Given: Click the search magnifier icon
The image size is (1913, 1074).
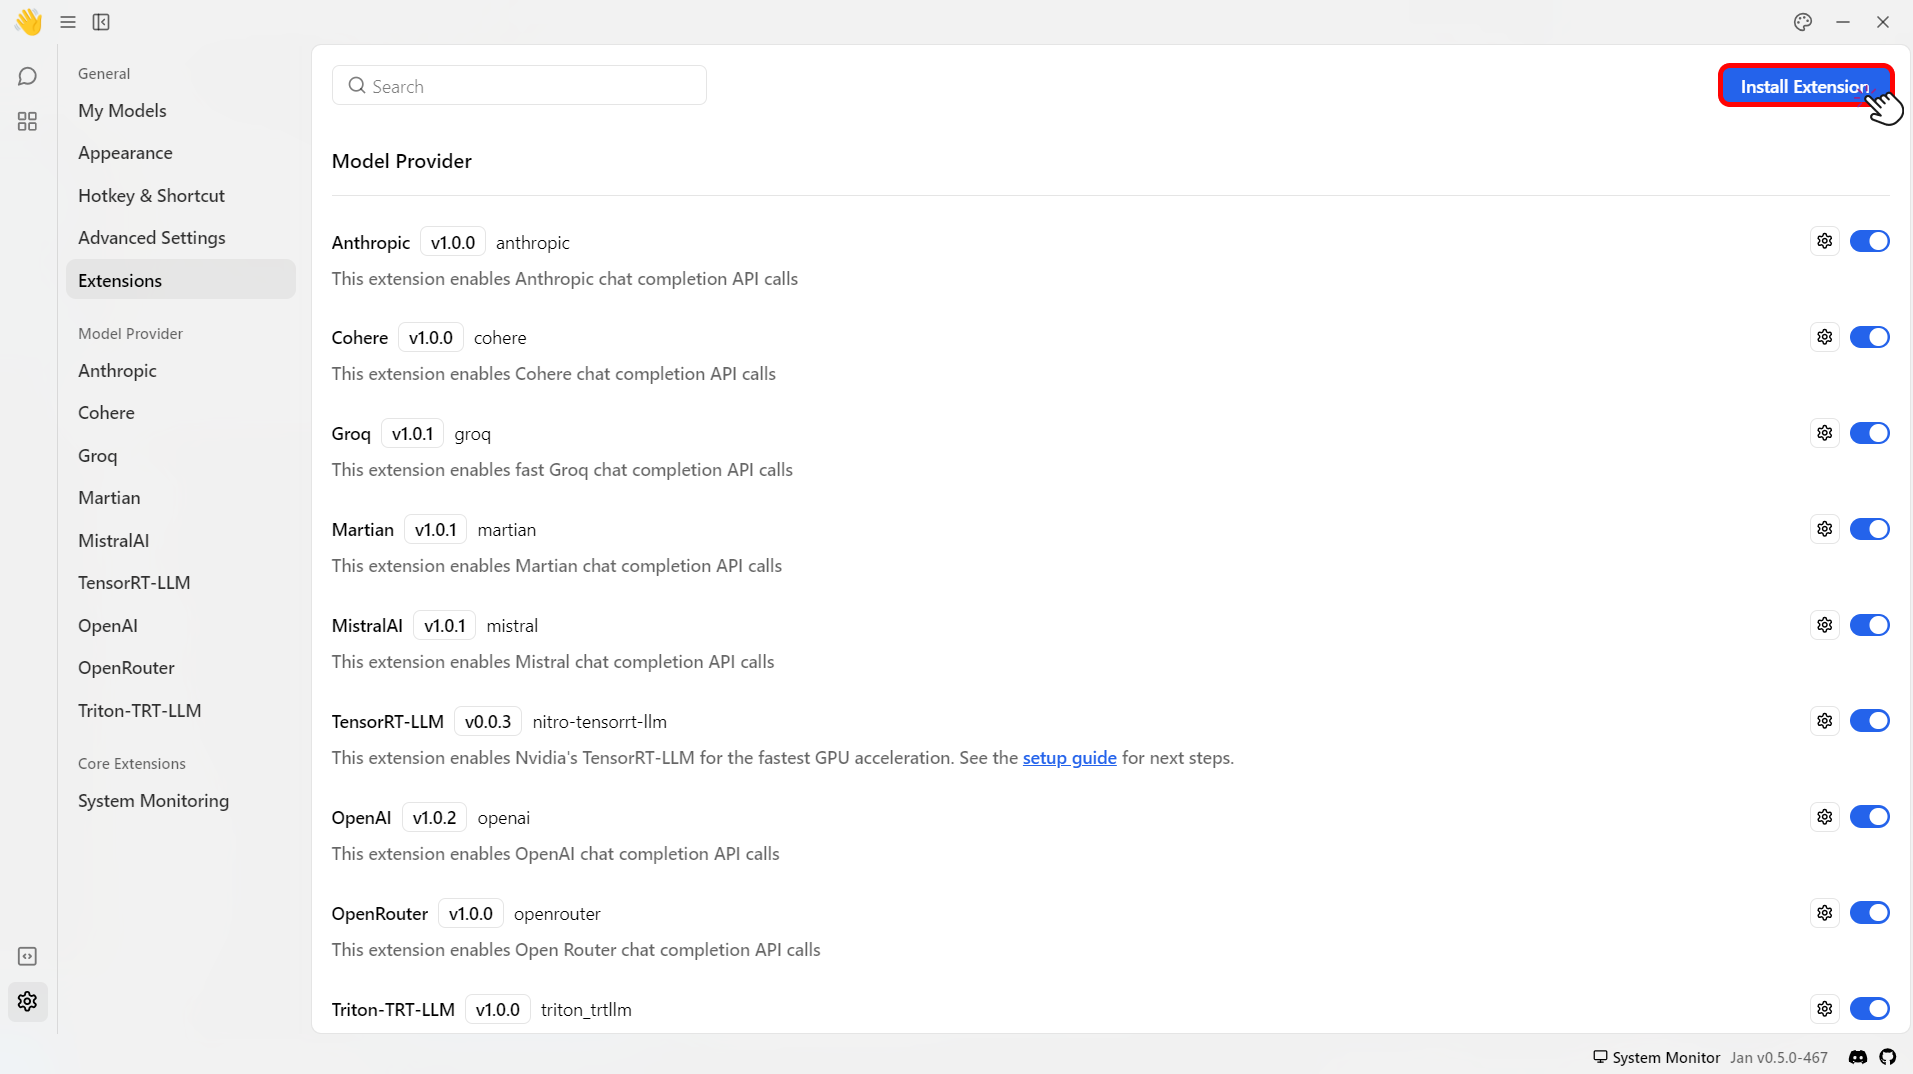Looking at the screenshot, I should (x=356, y=86).
